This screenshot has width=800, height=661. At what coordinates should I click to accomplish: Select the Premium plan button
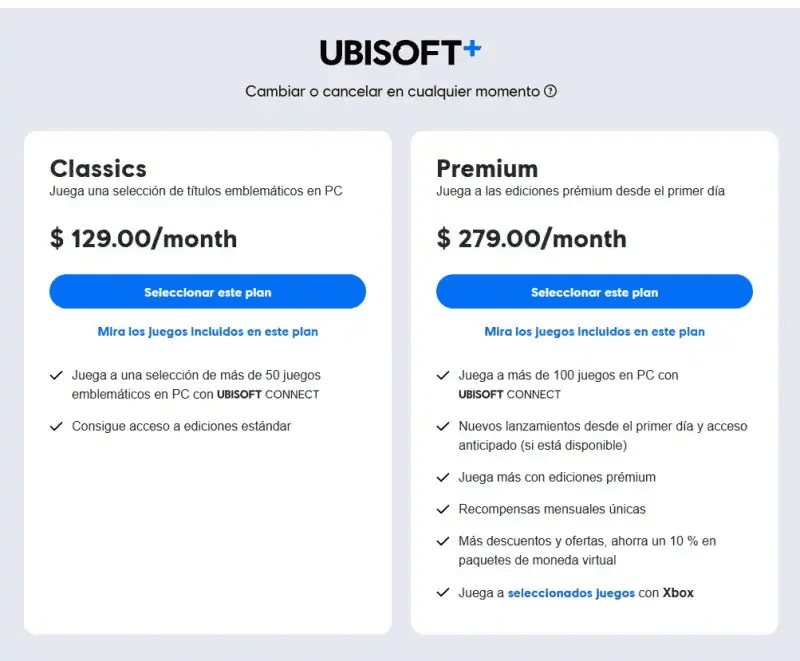594,292
